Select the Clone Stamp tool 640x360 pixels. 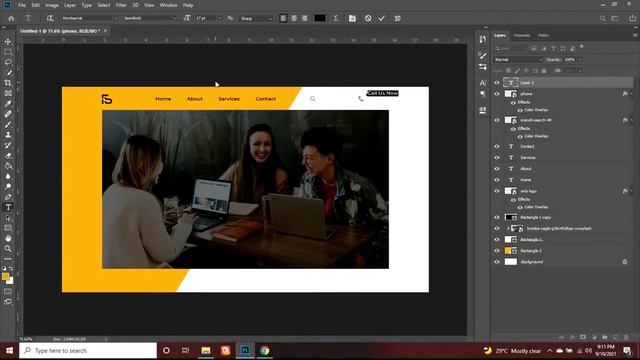8,135
